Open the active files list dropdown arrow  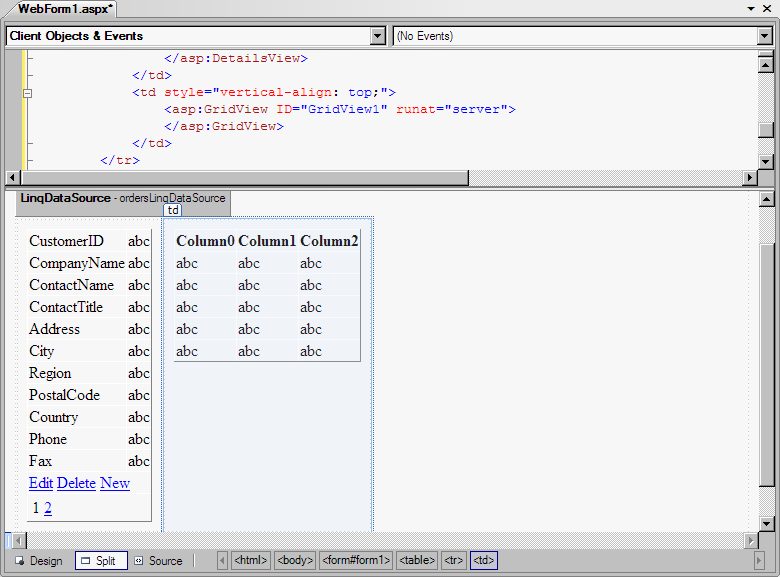(751, 8)
